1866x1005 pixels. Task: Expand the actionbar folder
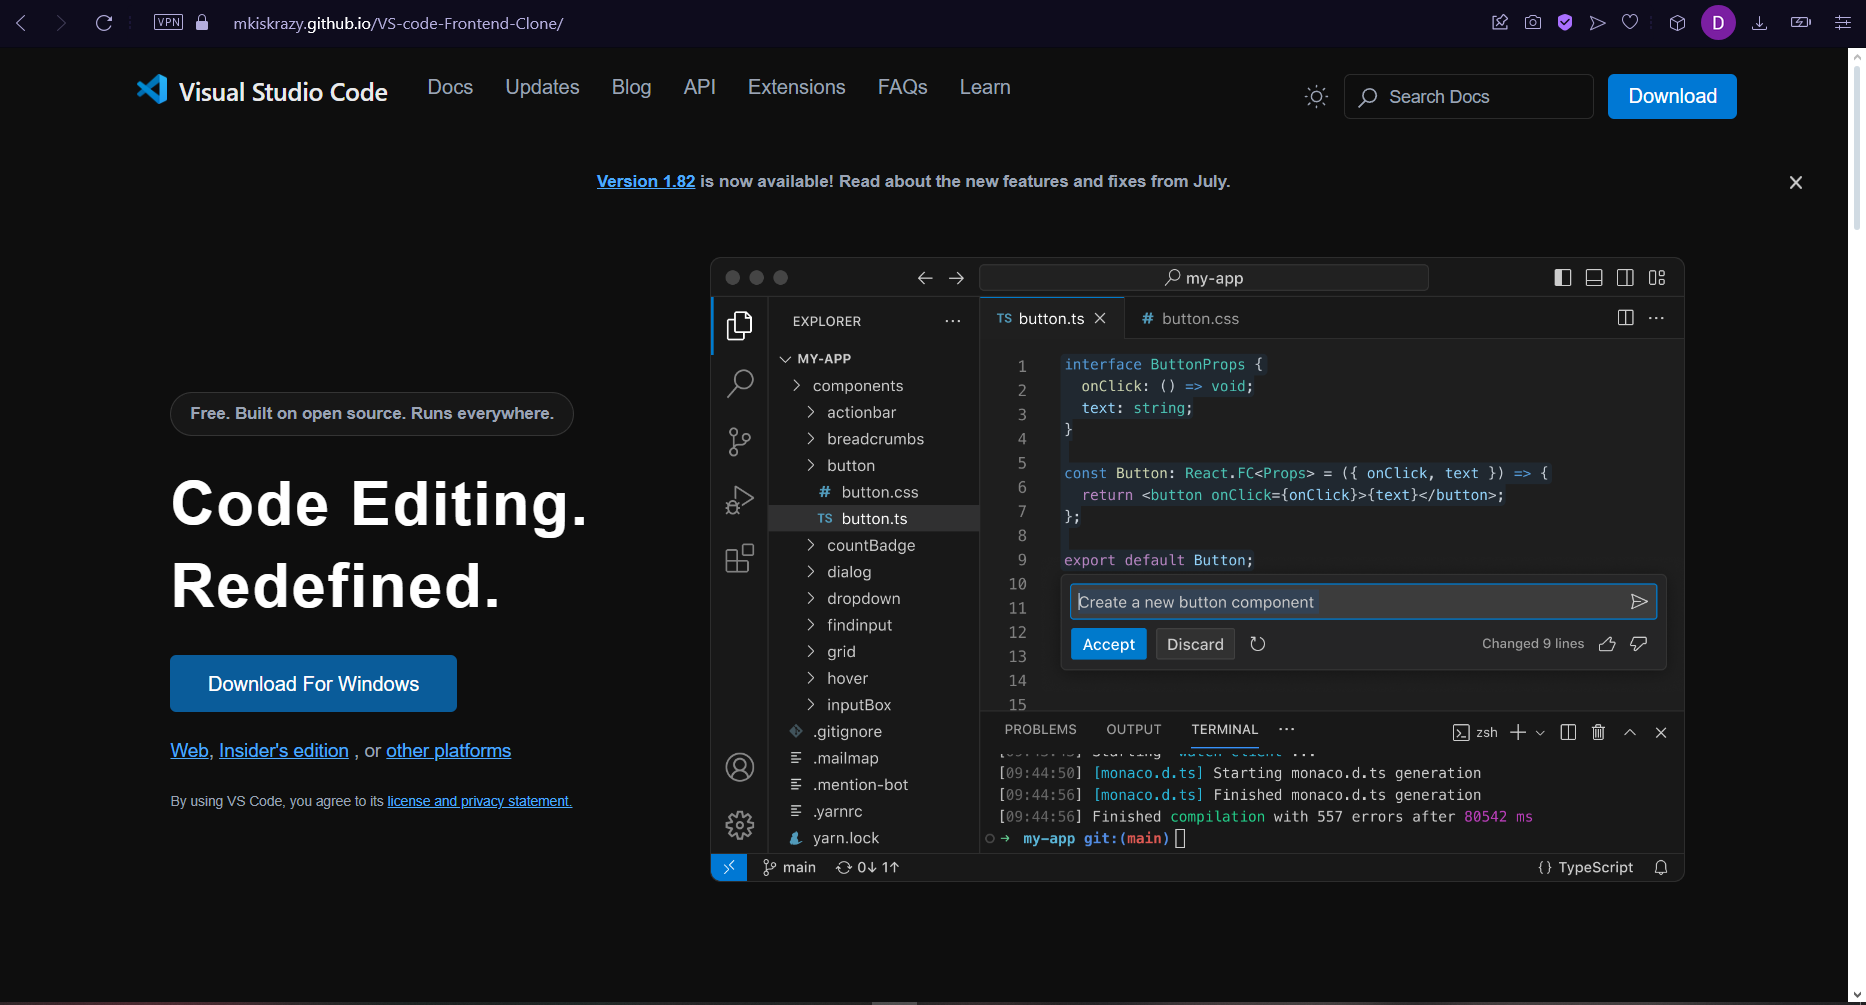(x=811, y=412)
